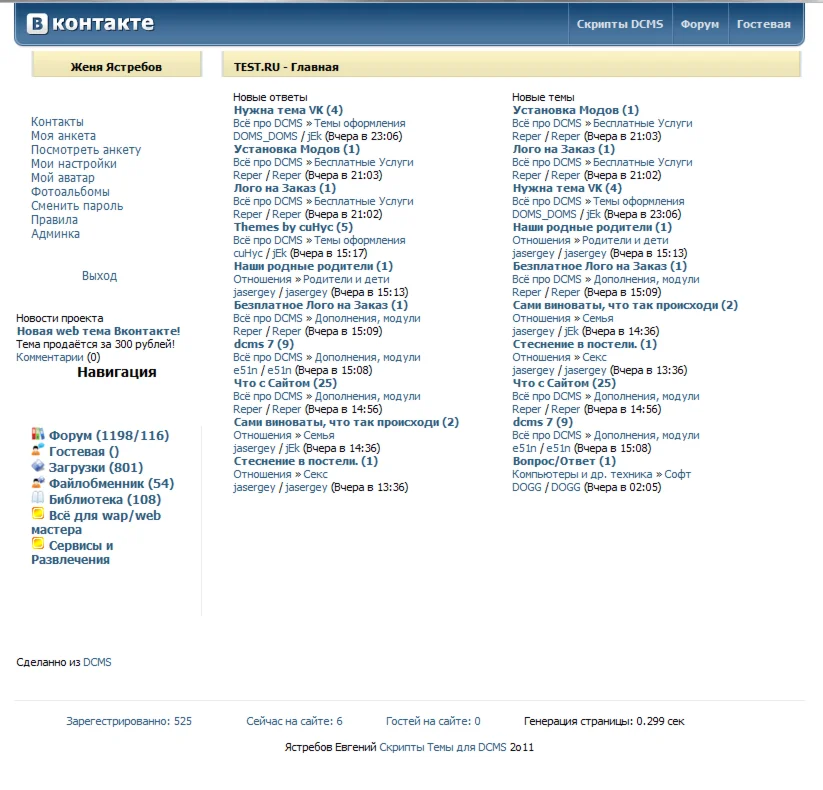Click the Всё для wap/web мастера icon
The image size is (823, 790).
[38, 513]
